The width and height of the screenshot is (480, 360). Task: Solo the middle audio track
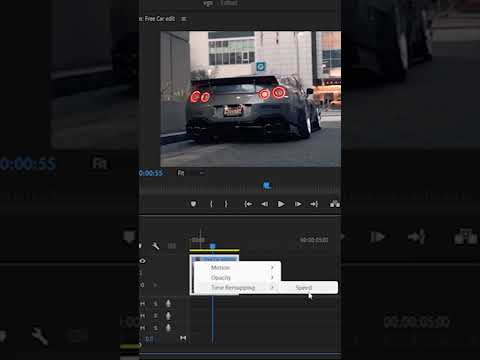point(156,316)
